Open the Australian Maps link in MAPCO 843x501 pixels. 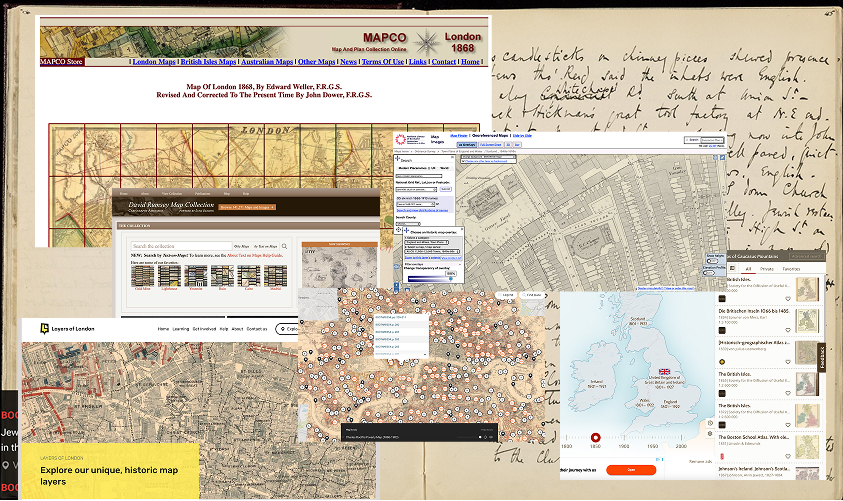(x=267, y=62)
